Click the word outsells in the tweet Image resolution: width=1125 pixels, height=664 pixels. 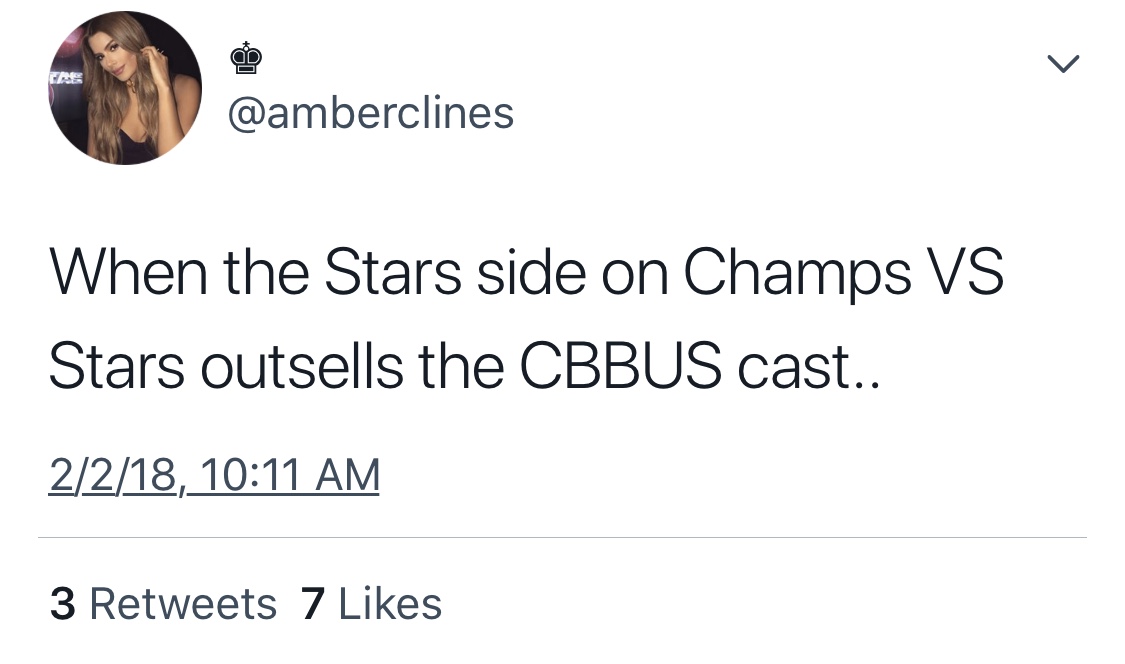point(301,366)
